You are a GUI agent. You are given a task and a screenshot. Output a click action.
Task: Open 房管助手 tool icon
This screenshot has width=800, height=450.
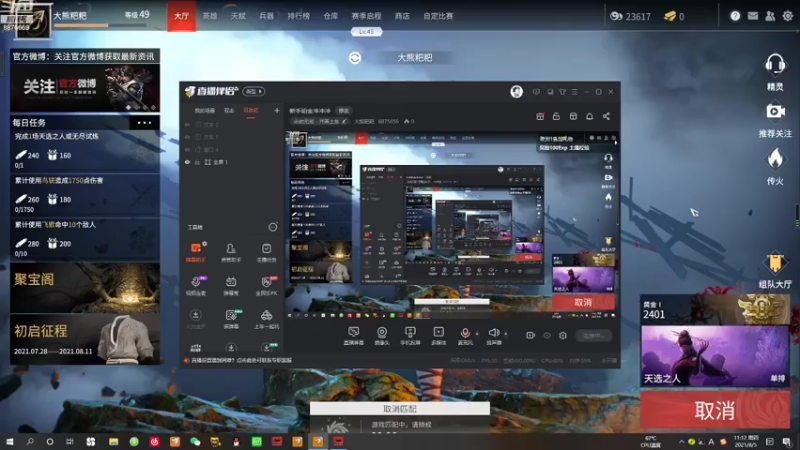[231, 252]
